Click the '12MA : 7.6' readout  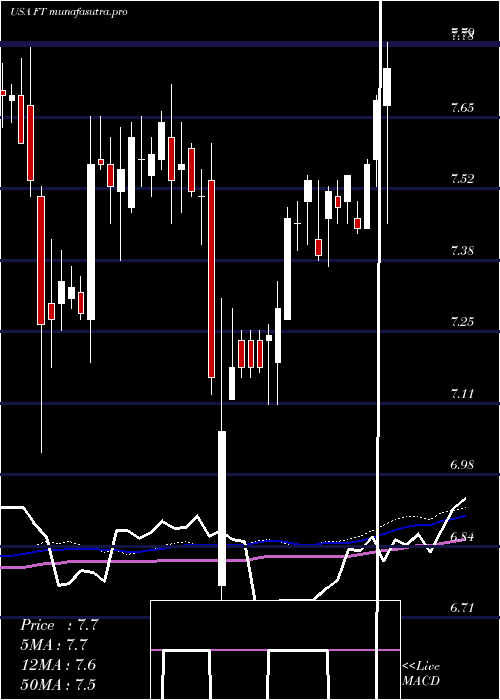pyautogui.click(x=58, y=665)
